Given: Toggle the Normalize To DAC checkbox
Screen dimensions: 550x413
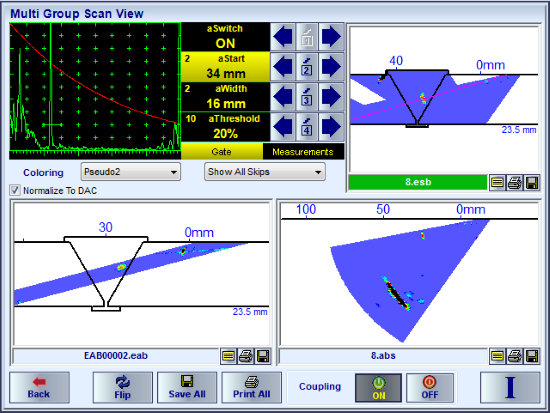Looking at the screenshot, I should [x=15, y=191].
